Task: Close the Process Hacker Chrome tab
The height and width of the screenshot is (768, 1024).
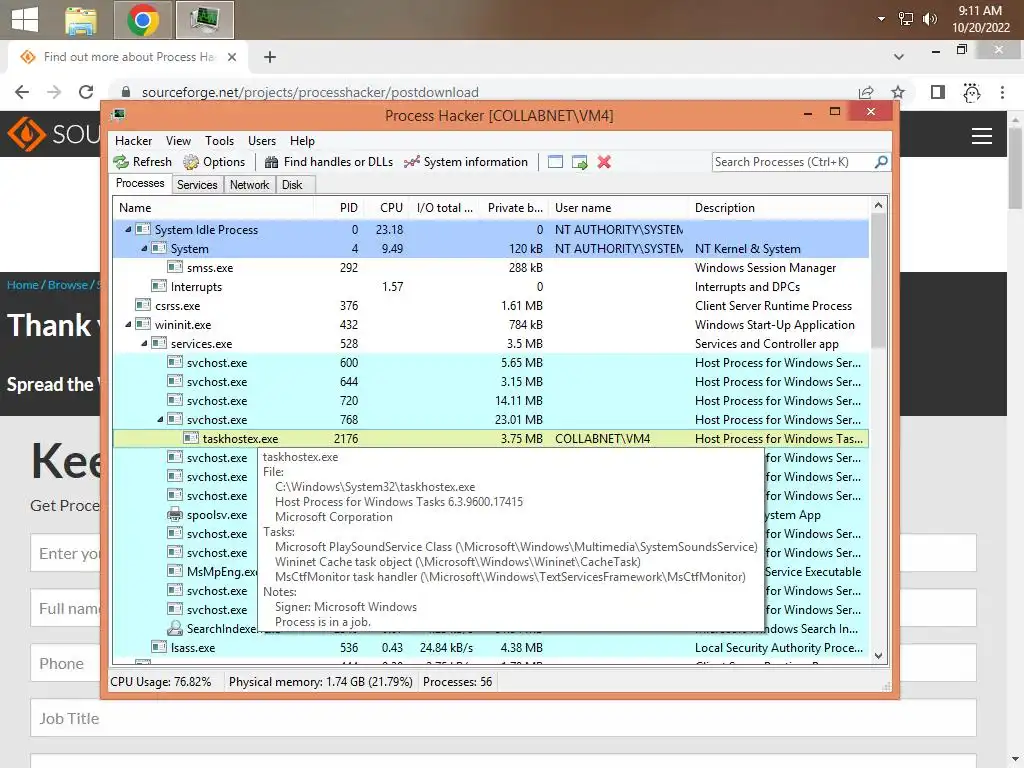Action: click(x=232, y=57)
